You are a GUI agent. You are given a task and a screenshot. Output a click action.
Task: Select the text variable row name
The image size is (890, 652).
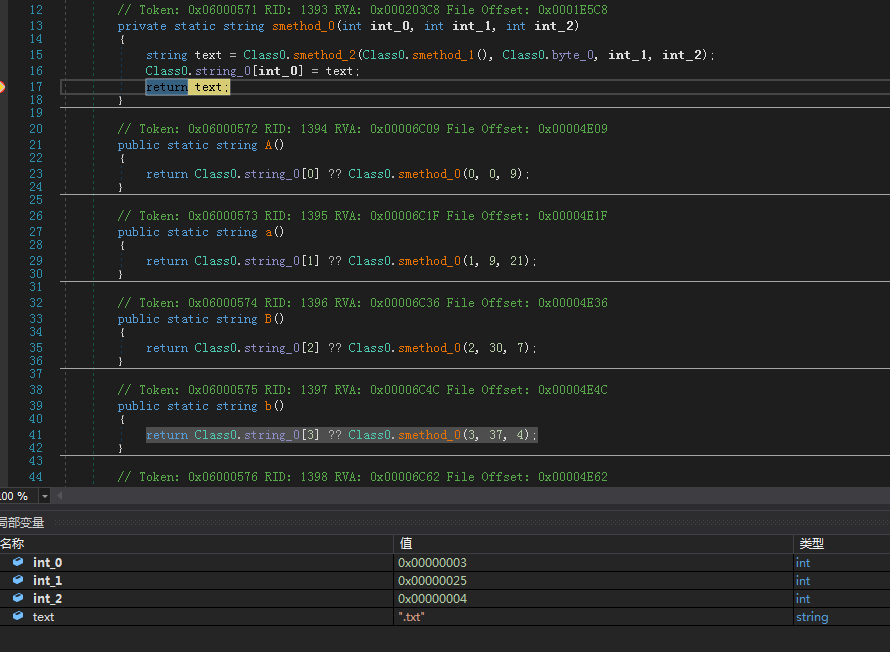[43, 617]
